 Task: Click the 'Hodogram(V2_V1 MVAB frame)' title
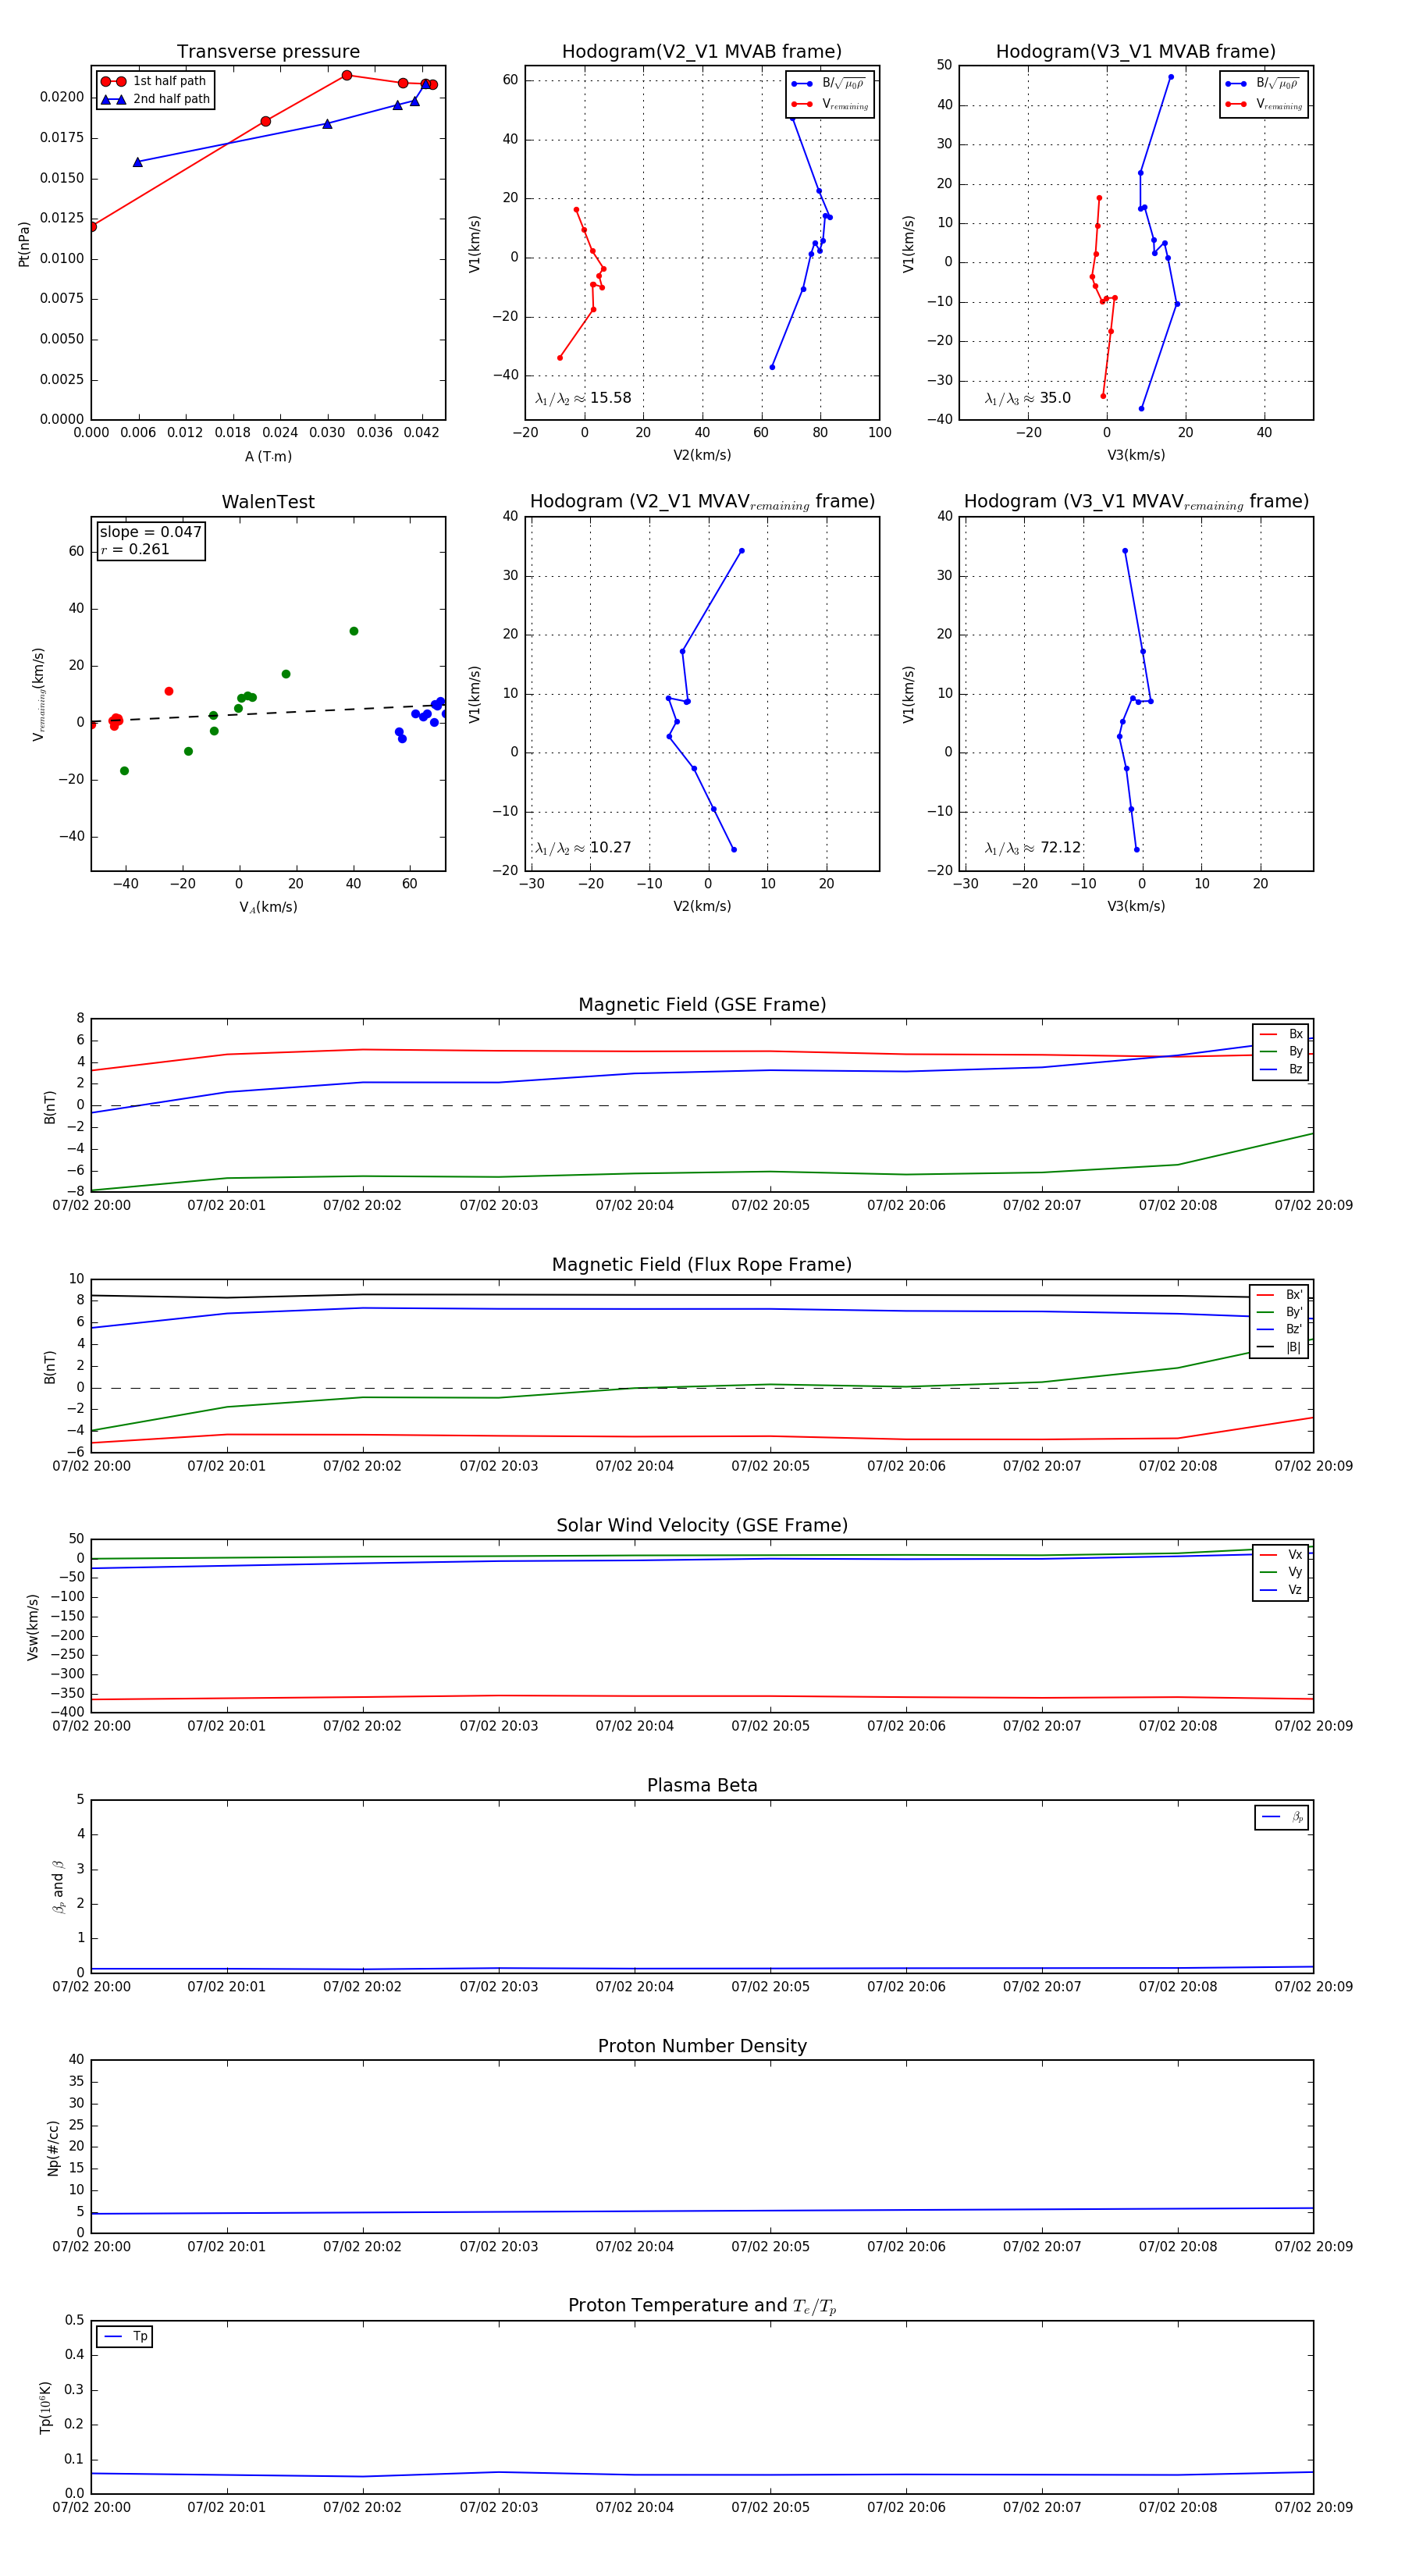click(701, 52)
